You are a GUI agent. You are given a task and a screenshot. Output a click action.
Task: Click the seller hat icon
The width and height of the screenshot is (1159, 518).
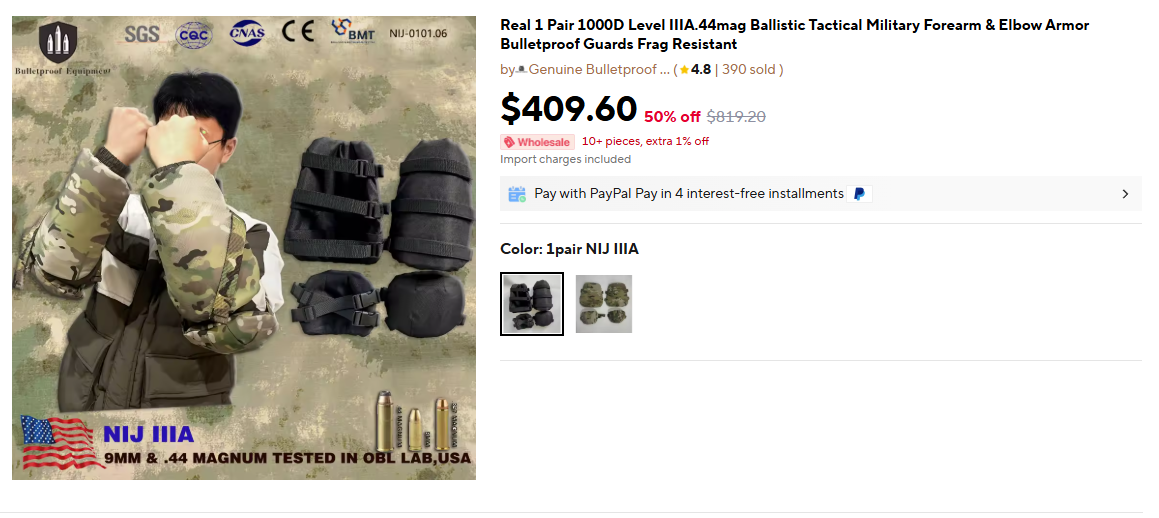(521, 70)
